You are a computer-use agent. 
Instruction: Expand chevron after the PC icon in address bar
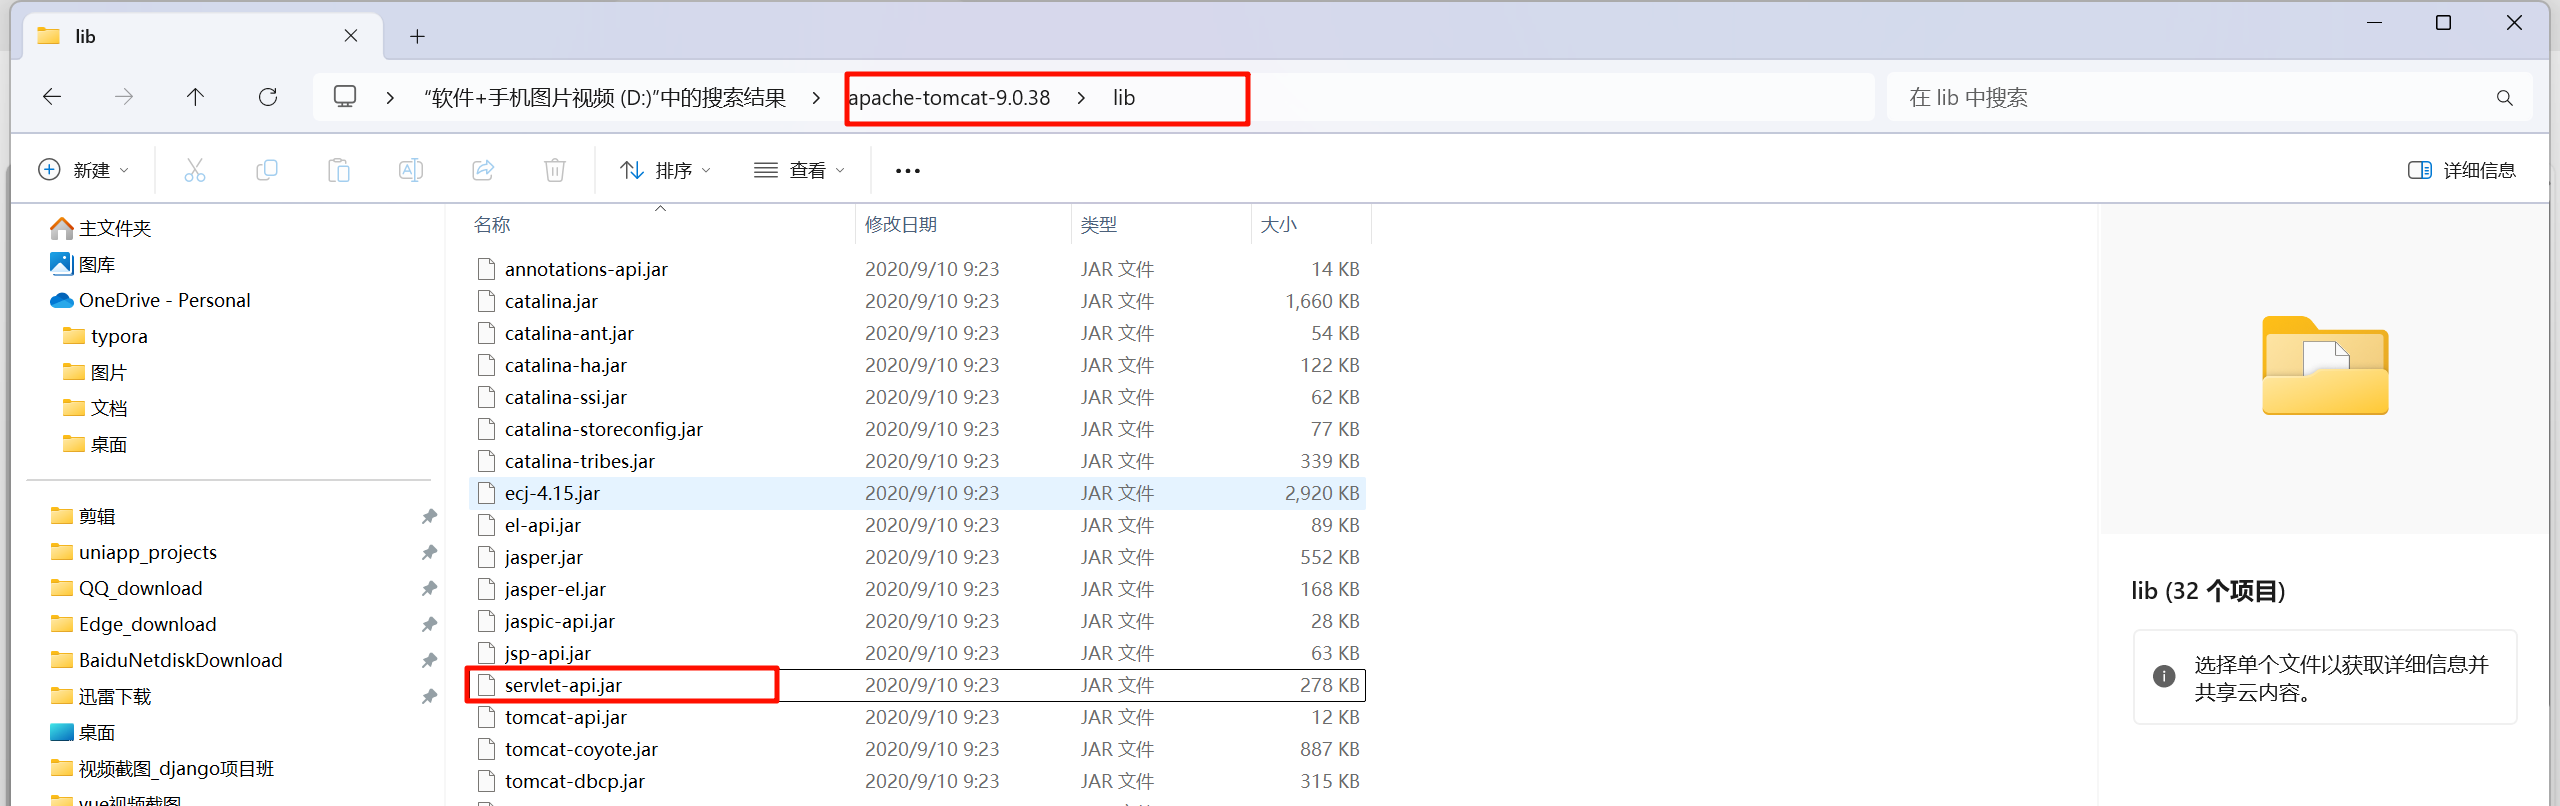390,98
